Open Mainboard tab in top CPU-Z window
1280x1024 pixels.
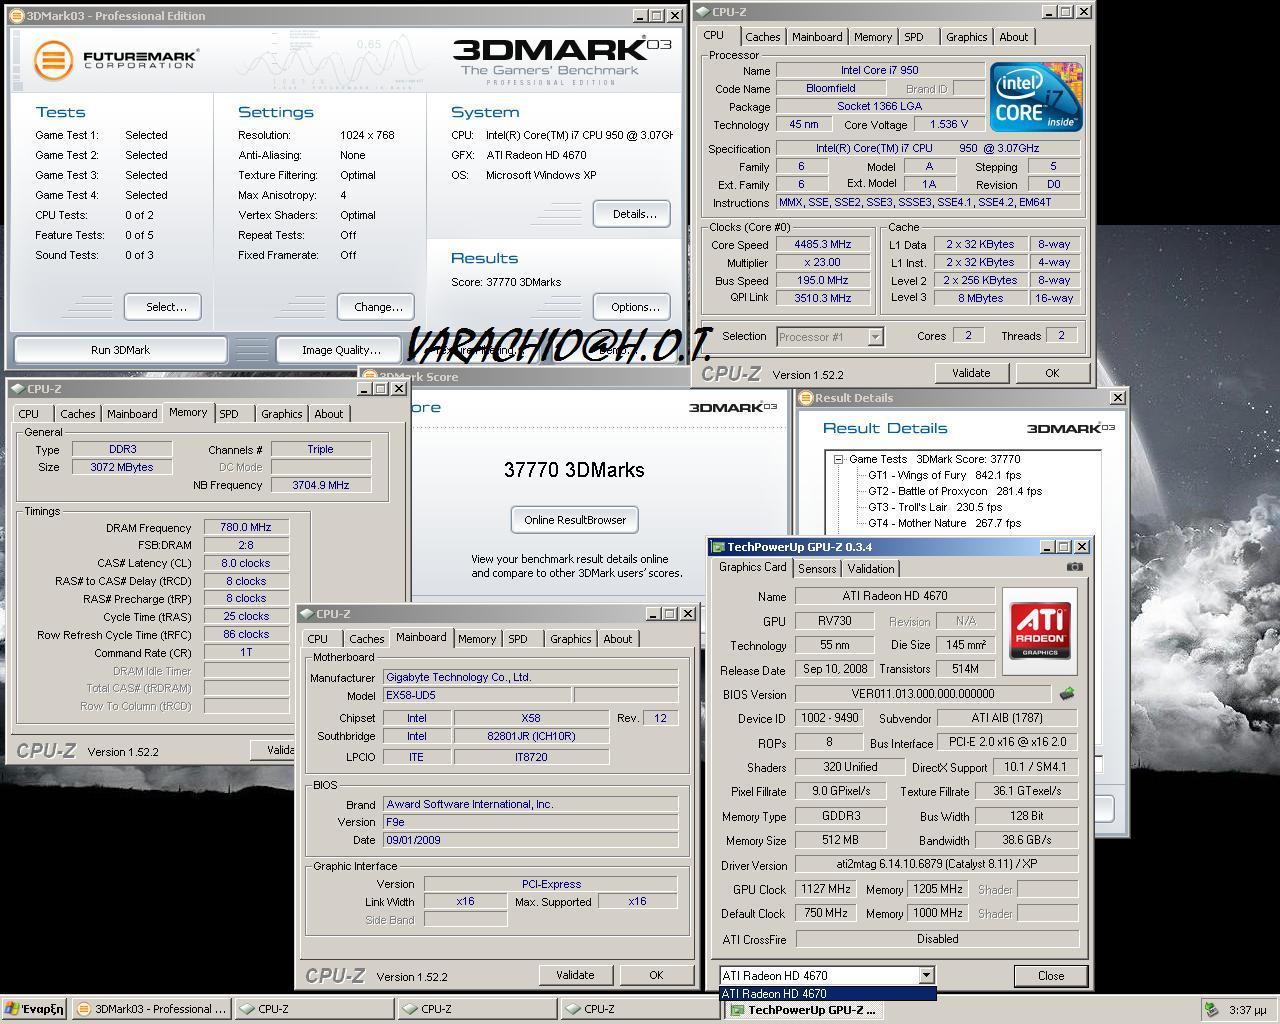point(817,37)
